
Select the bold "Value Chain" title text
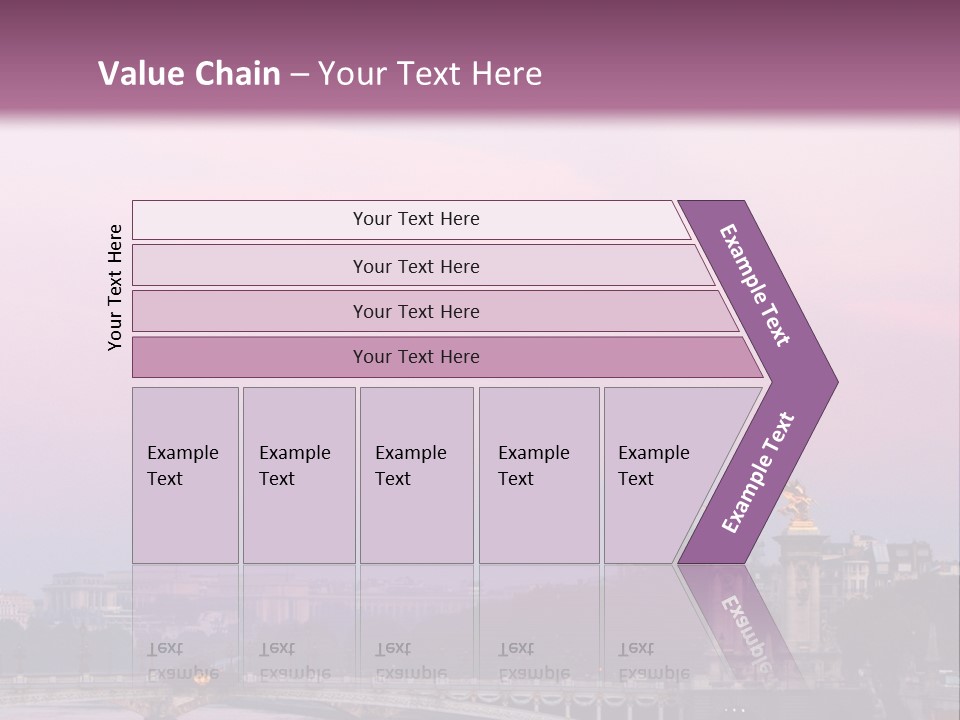pyautogui.click(x=189, y=74)
